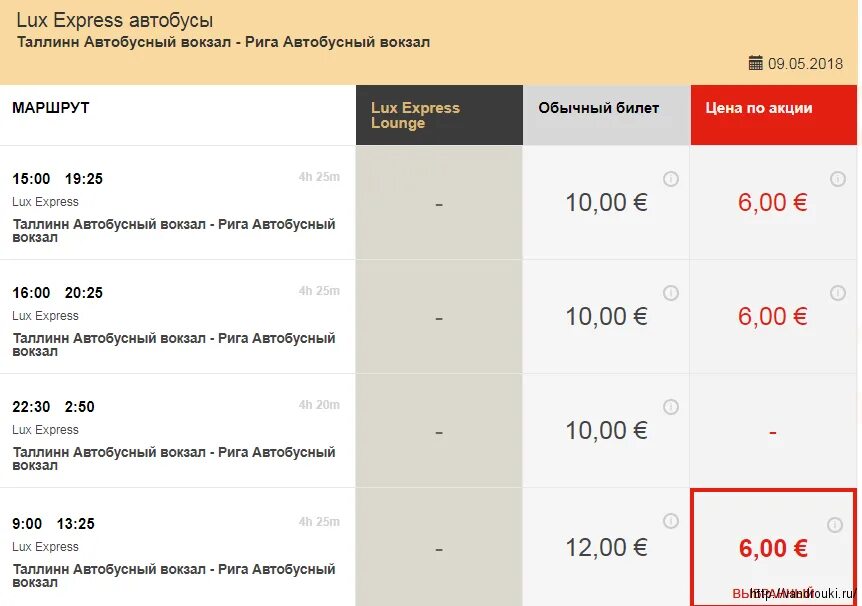
Task: Click the route name in the 22:30 row
Action: pos(174,458)
